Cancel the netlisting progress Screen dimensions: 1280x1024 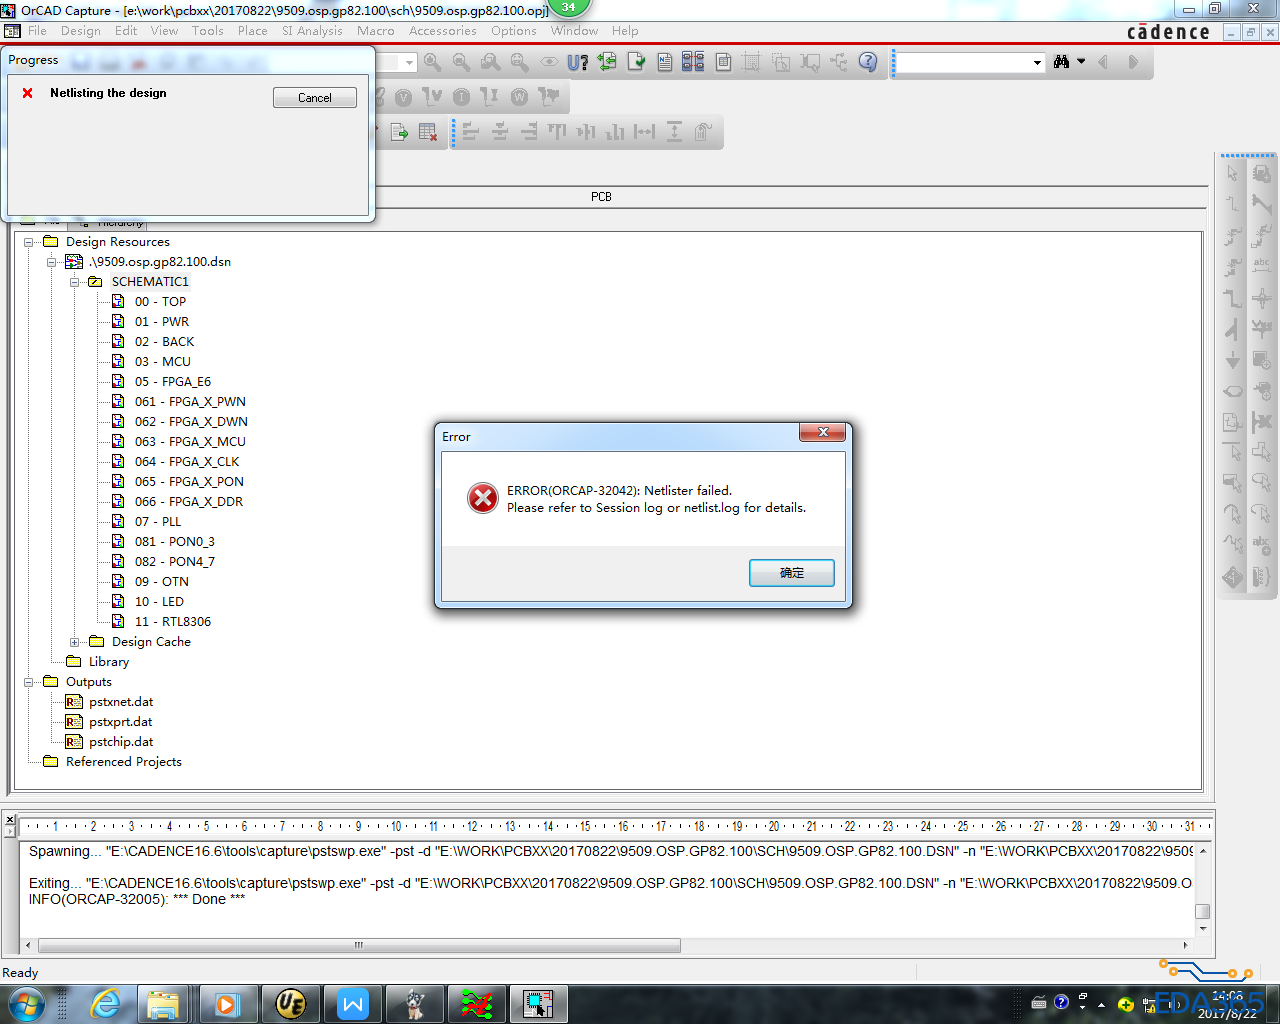click(x=315, y=97)
